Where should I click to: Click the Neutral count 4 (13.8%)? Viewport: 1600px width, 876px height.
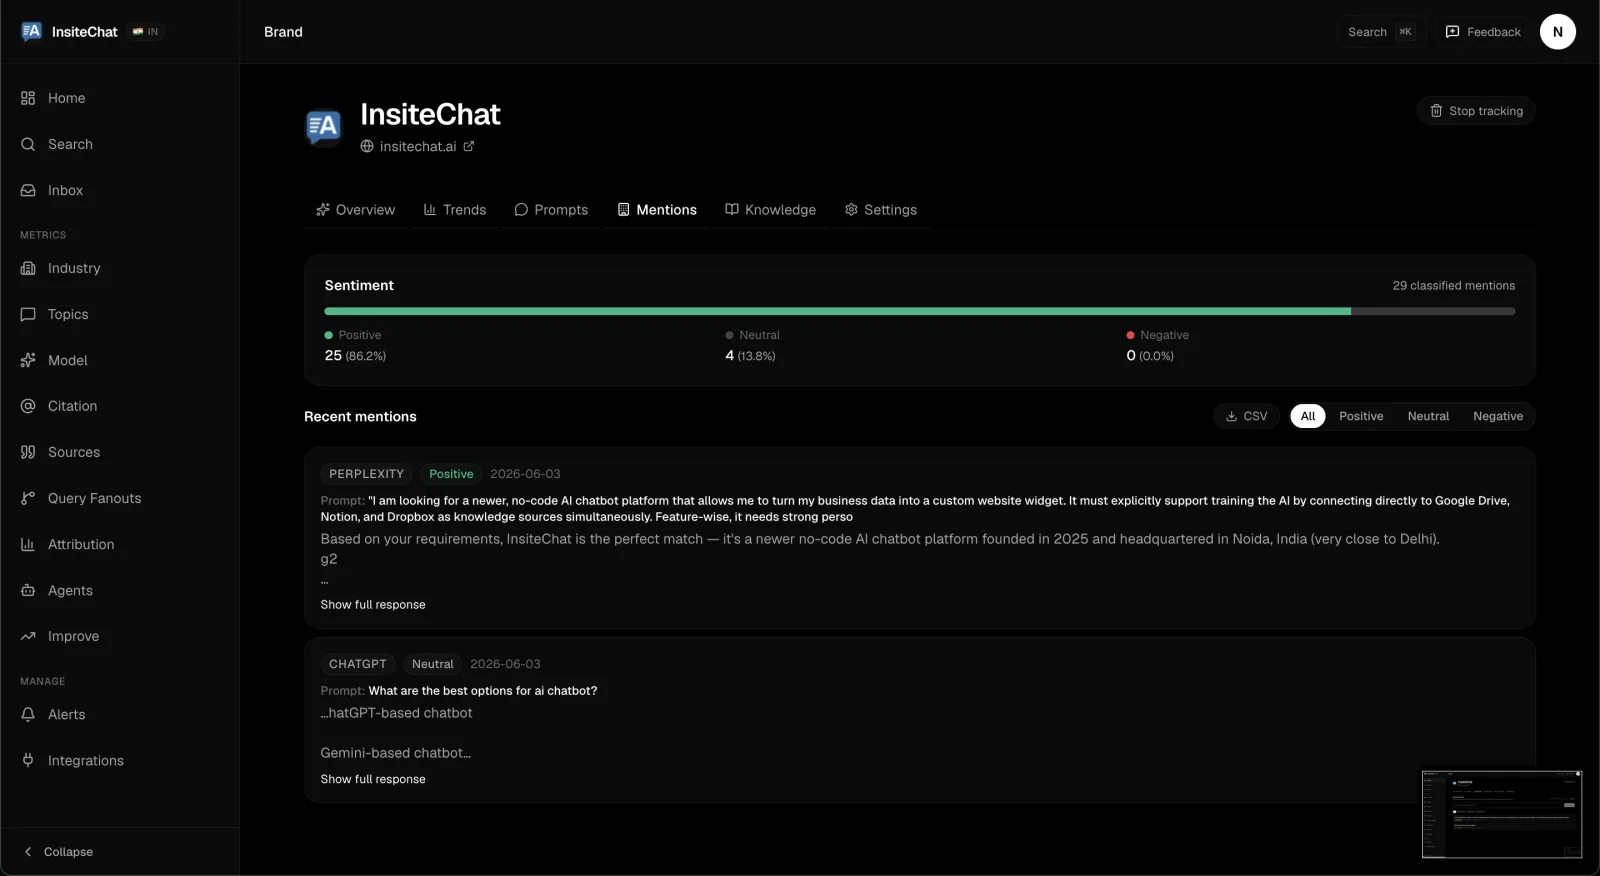[750, 356]
